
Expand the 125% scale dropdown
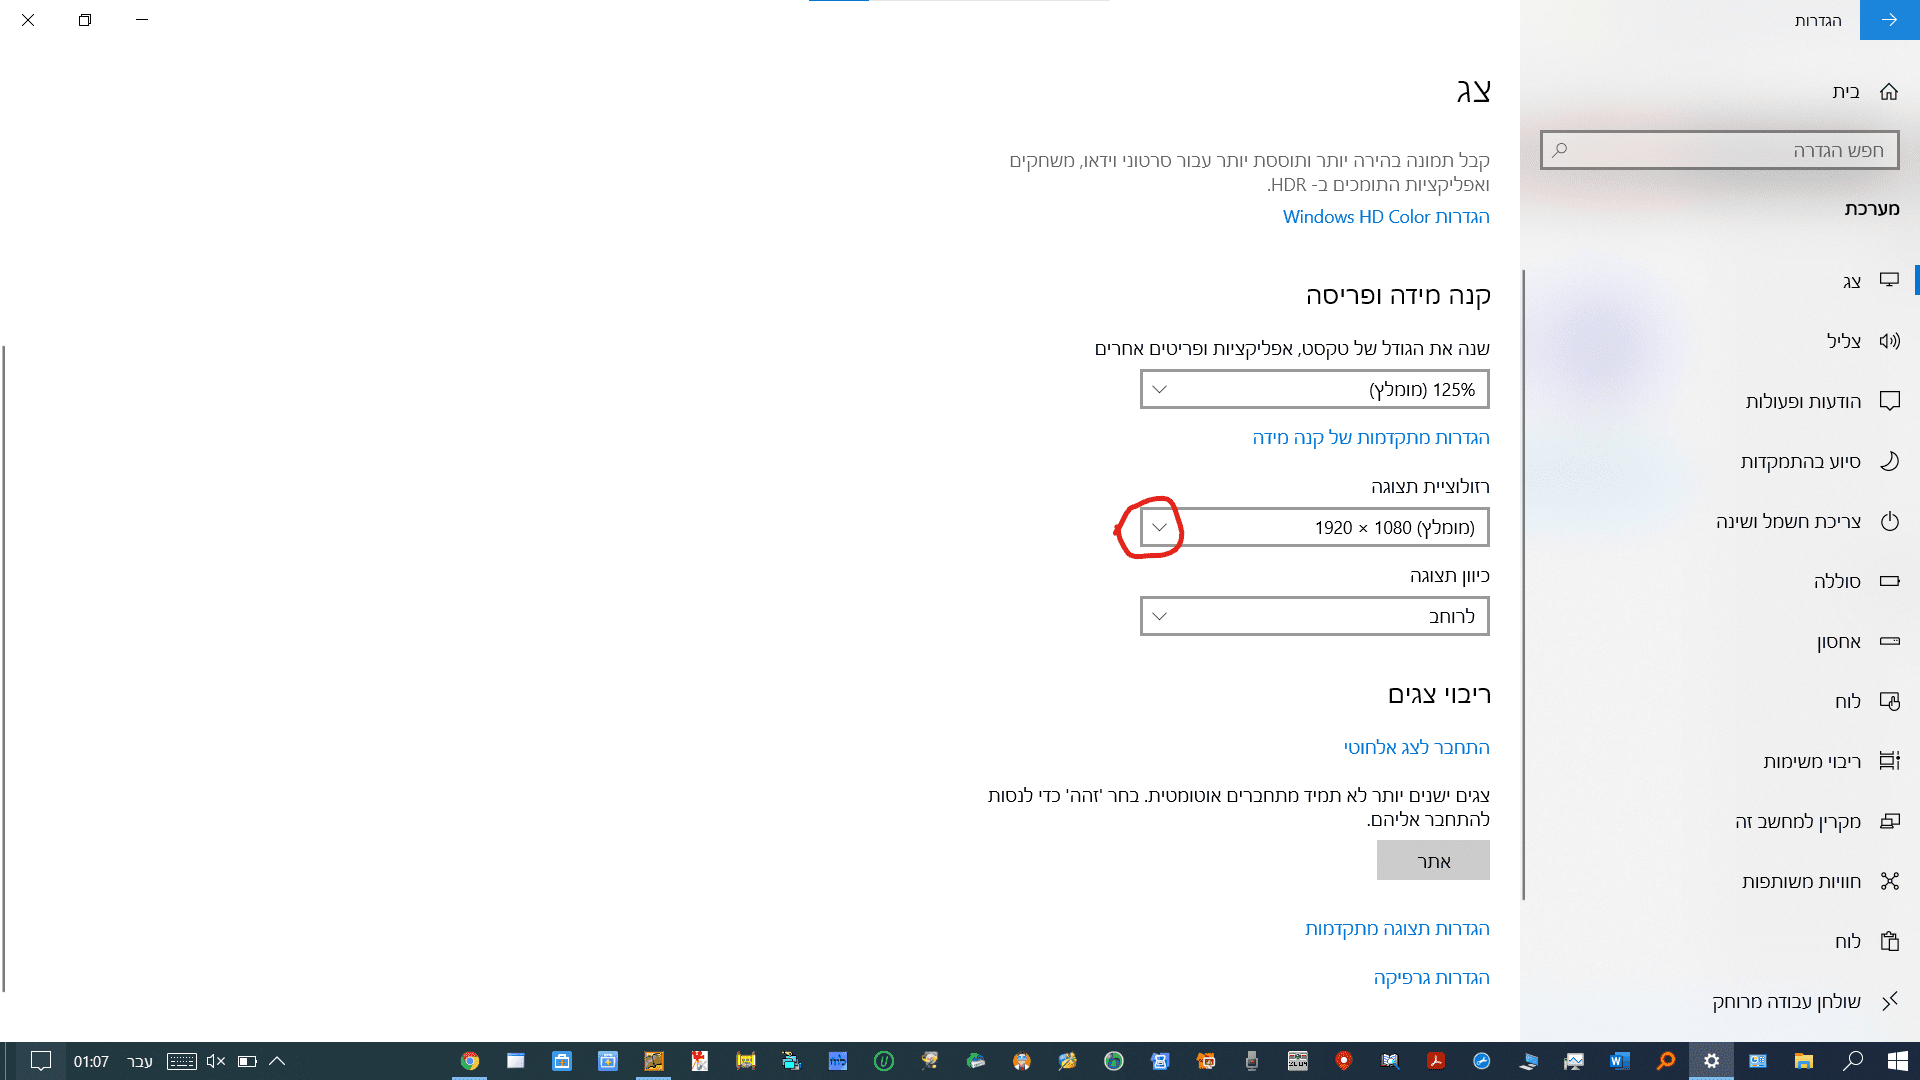(x=1314, y=389)
